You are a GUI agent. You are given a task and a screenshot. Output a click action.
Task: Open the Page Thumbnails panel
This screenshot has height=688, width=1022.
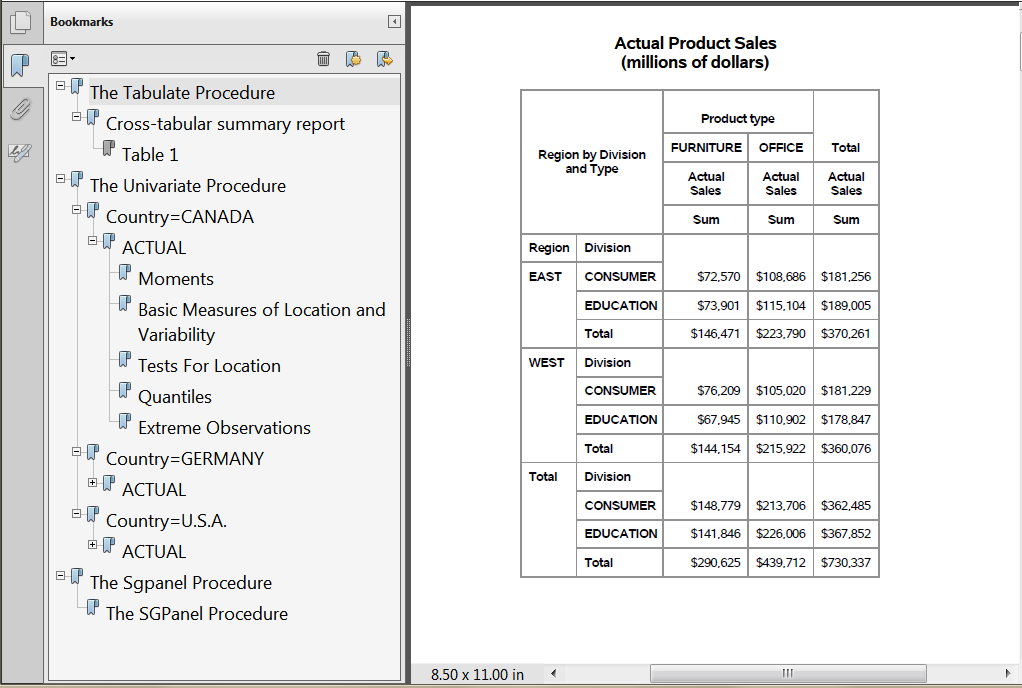click(x=20, y=22)
